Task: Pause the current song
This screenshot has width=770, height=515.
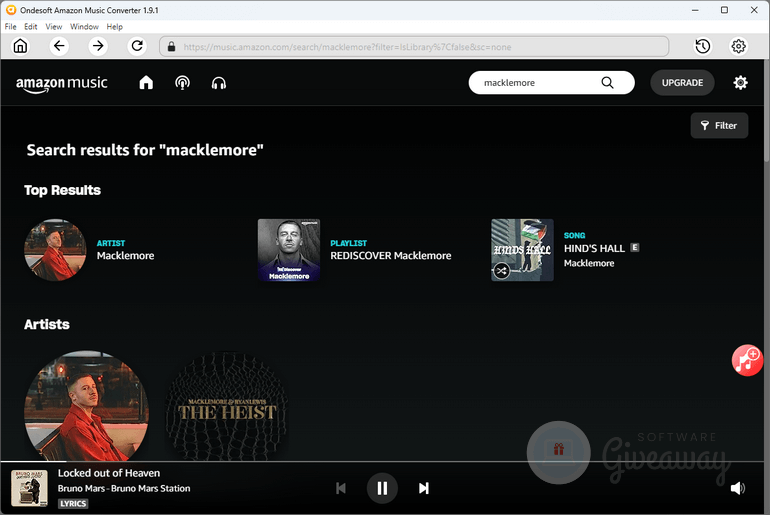Action: point(382,488)
